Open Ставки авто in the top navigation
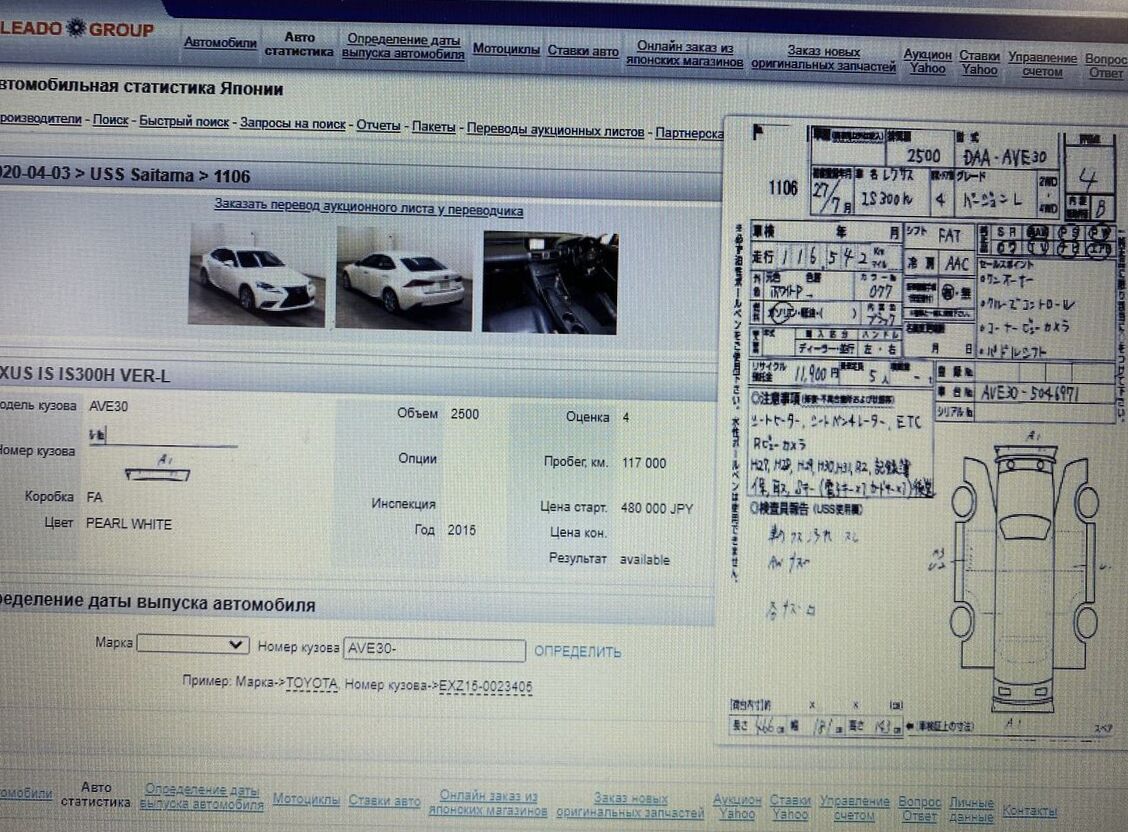Screen dimensions: 1128x832 pyautogui.click(x=583, y=50)
